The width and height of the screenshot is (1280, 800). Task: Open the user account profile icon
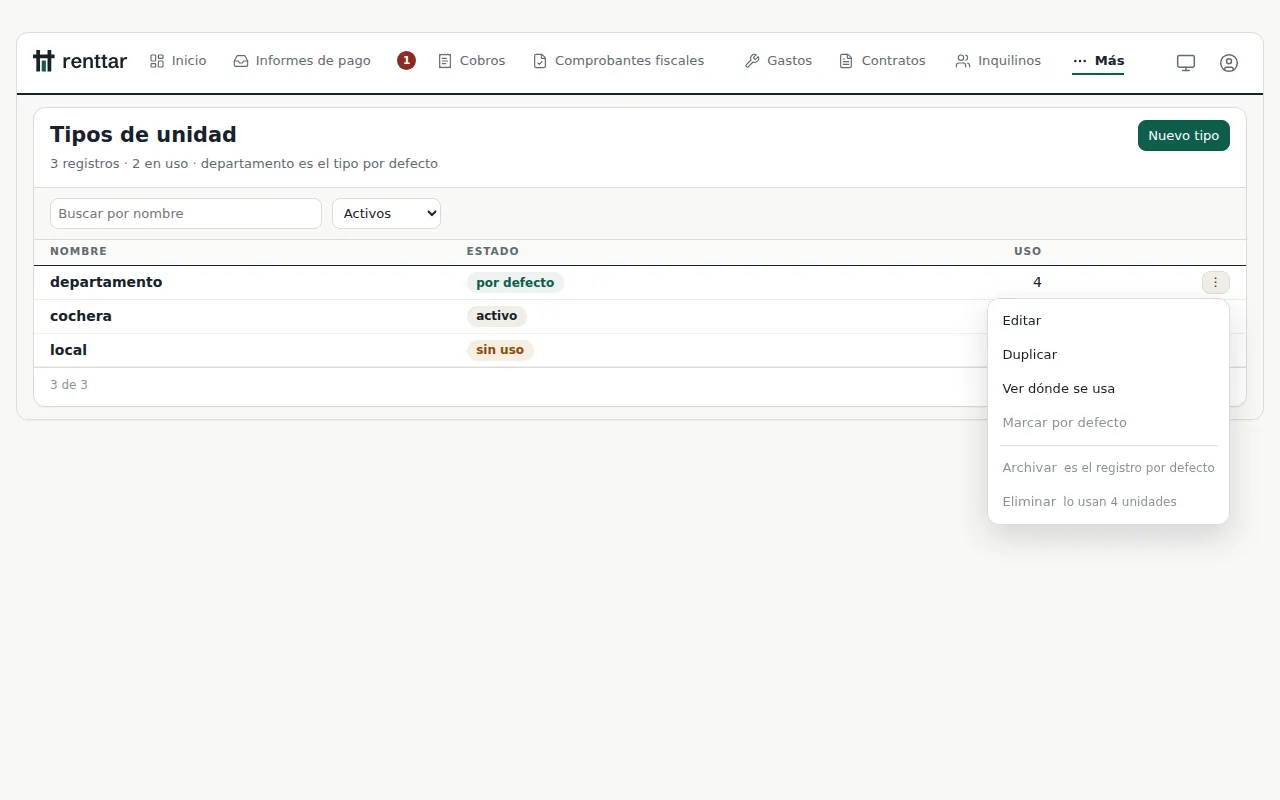point(1229,62)
